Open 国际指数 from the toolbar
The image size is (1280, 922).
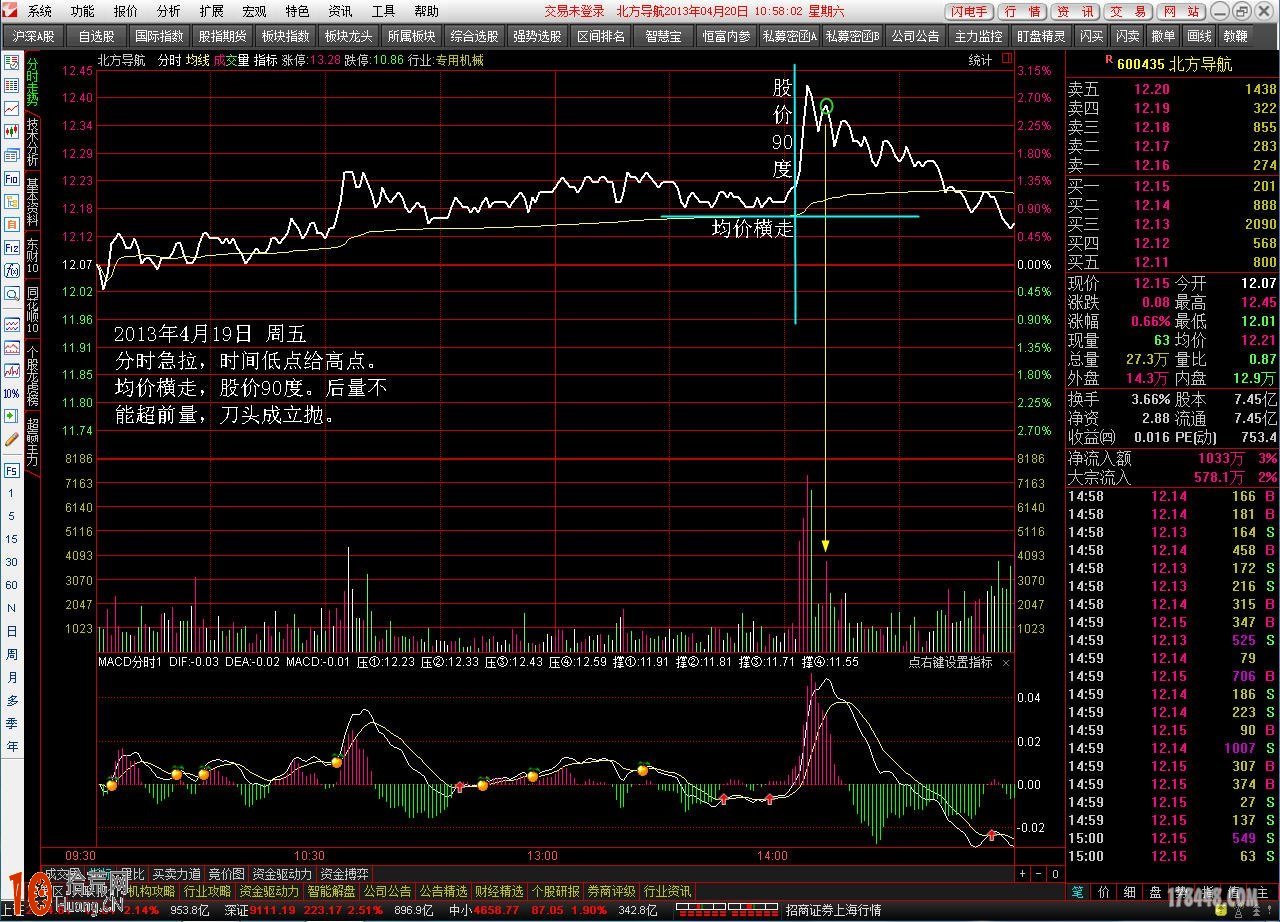point(160,36)
